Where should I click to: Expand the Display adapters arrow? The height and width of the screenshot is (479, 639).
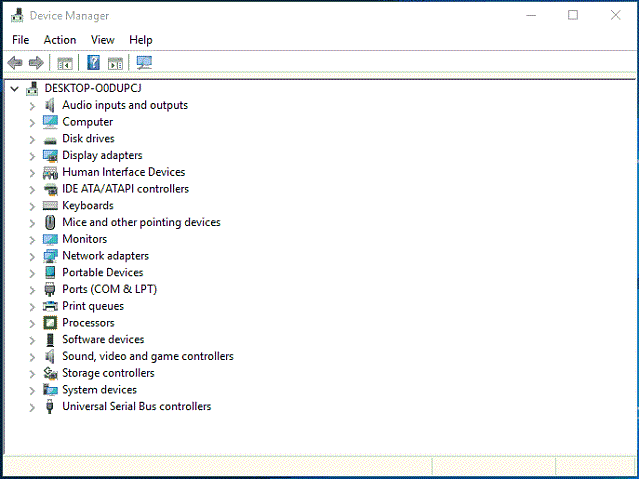tap(32, 156)
